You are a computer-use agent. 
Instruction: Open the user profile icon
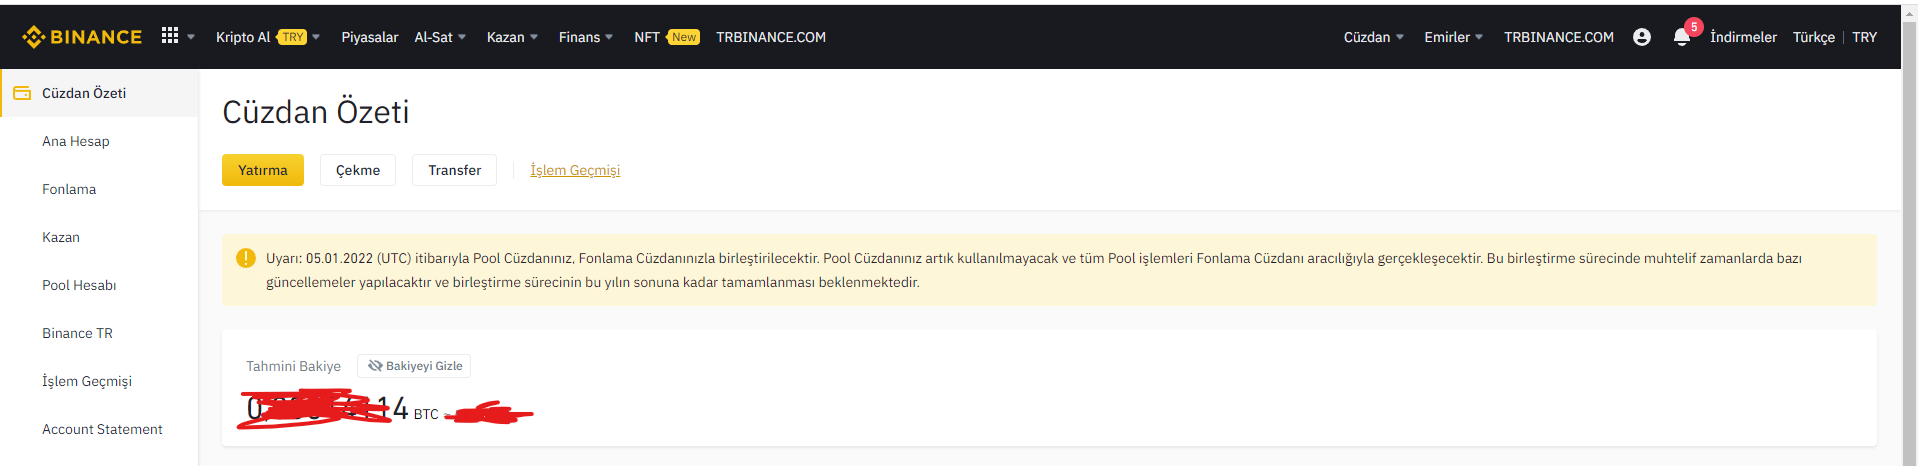[x=1641, y=37]
